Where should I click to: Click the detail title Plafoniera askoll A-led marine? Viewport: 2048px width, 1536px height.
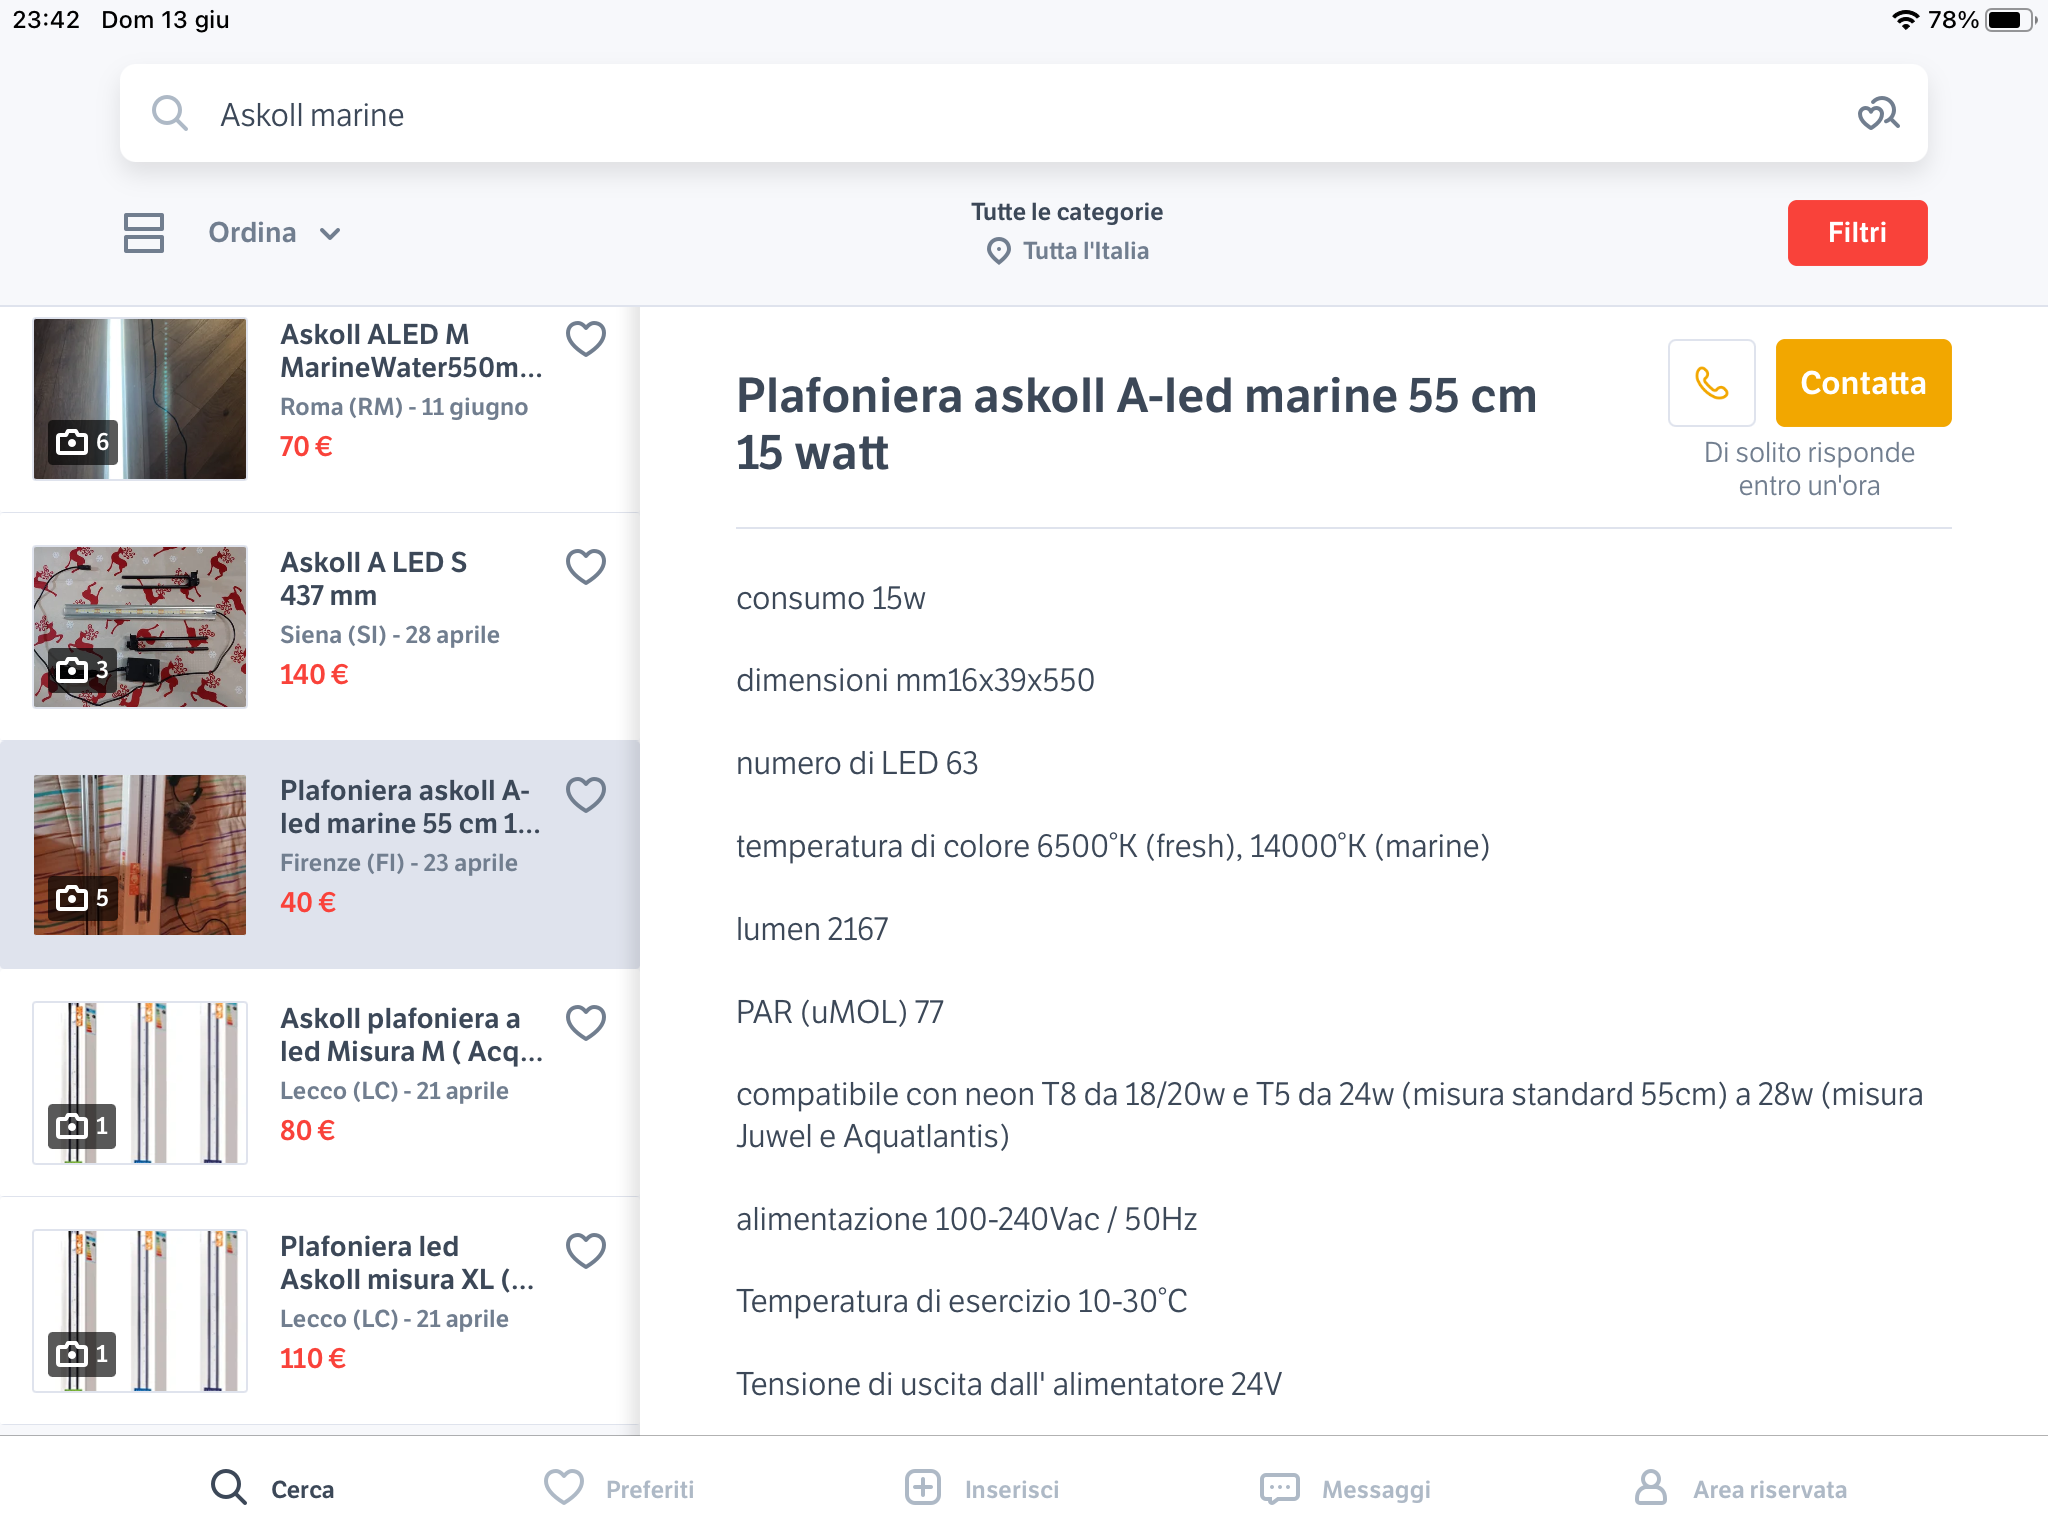click(x=1136, y=424)
